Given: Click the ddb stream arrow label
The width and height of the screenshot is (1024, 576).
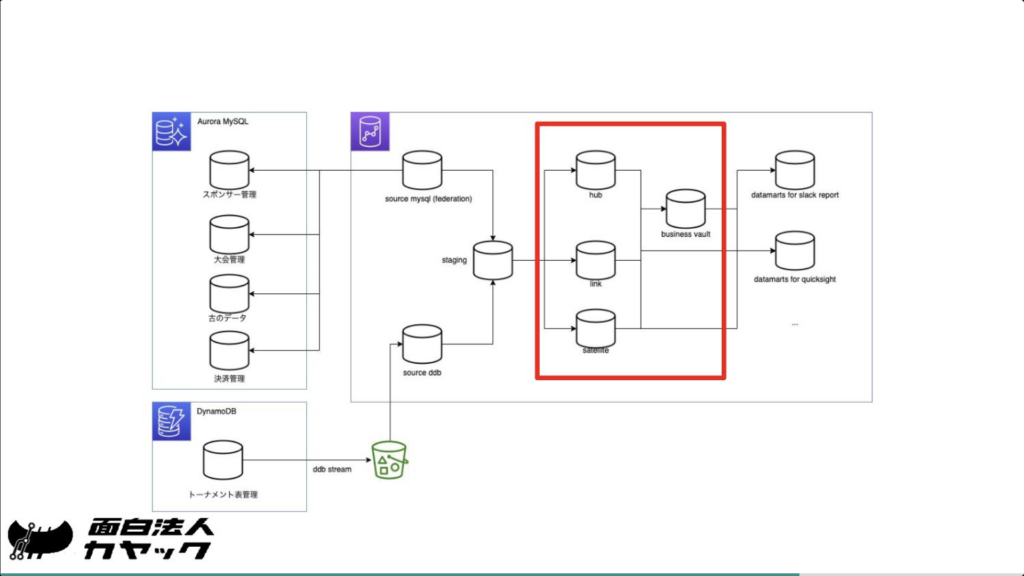Looking at the screenshot, I should 331,469.
